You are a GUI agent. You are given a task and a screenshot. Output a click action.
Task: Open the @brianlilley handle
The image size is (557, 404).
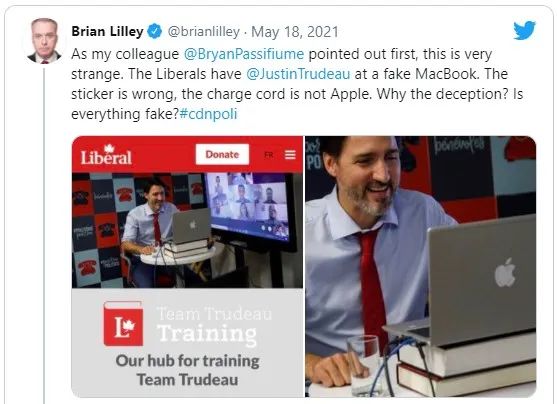tap(204, 31)
